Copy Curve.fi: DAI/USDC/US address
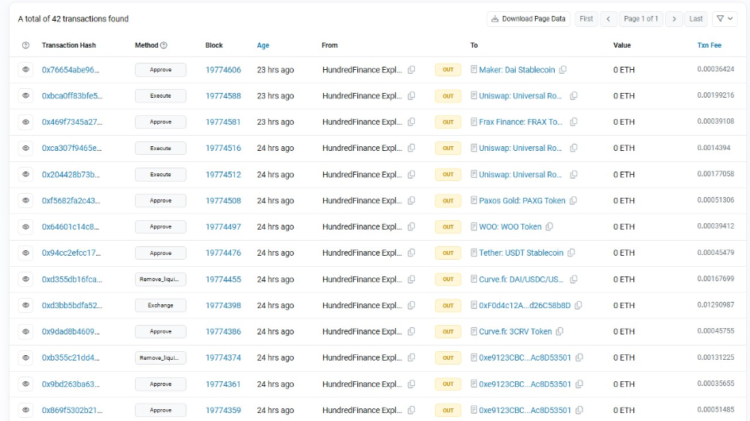750x421 pixels. [574, 279]
